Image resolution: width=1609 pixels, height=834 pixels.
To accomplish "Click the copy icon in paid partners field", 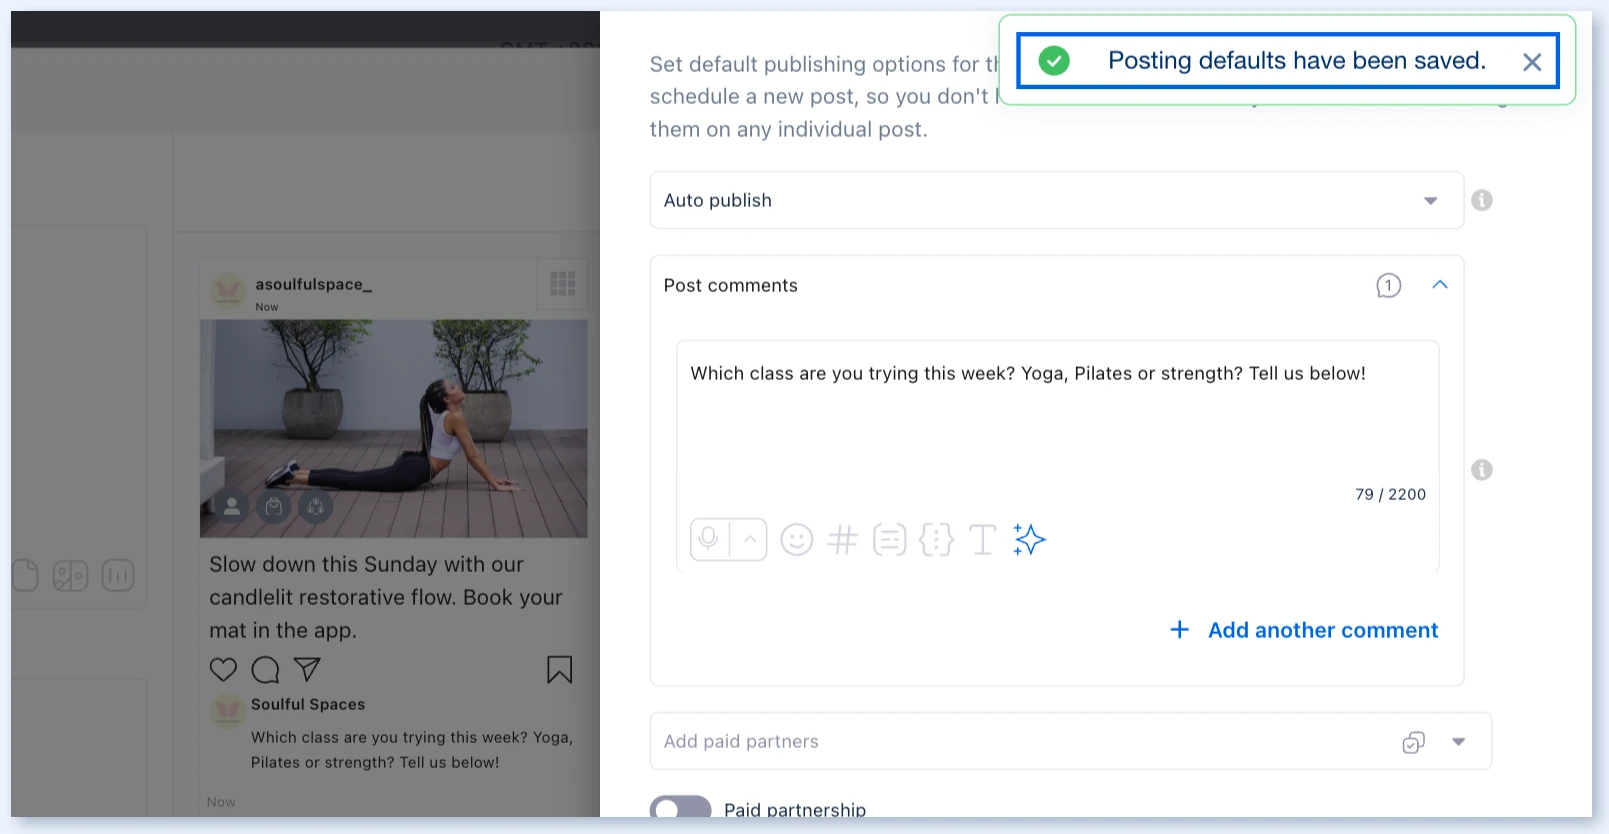I will (1413, 742).
